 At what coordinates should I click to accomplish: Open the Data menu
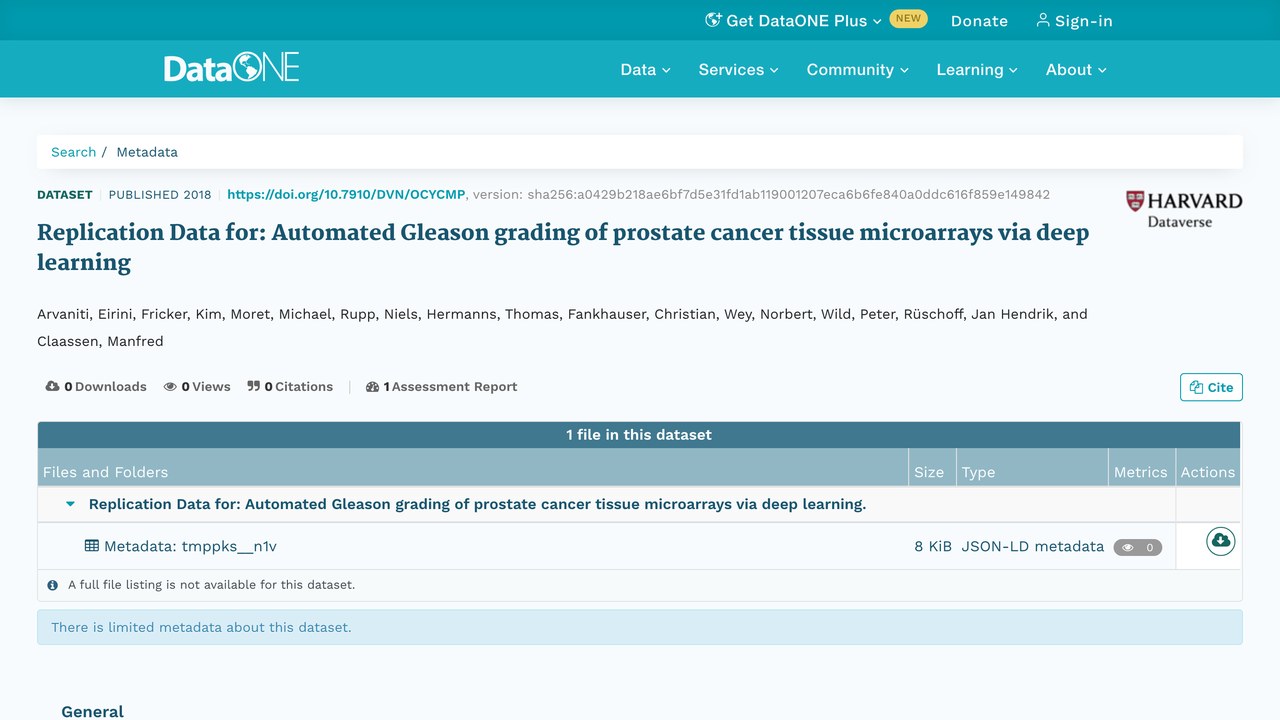[x=645, y=69]
